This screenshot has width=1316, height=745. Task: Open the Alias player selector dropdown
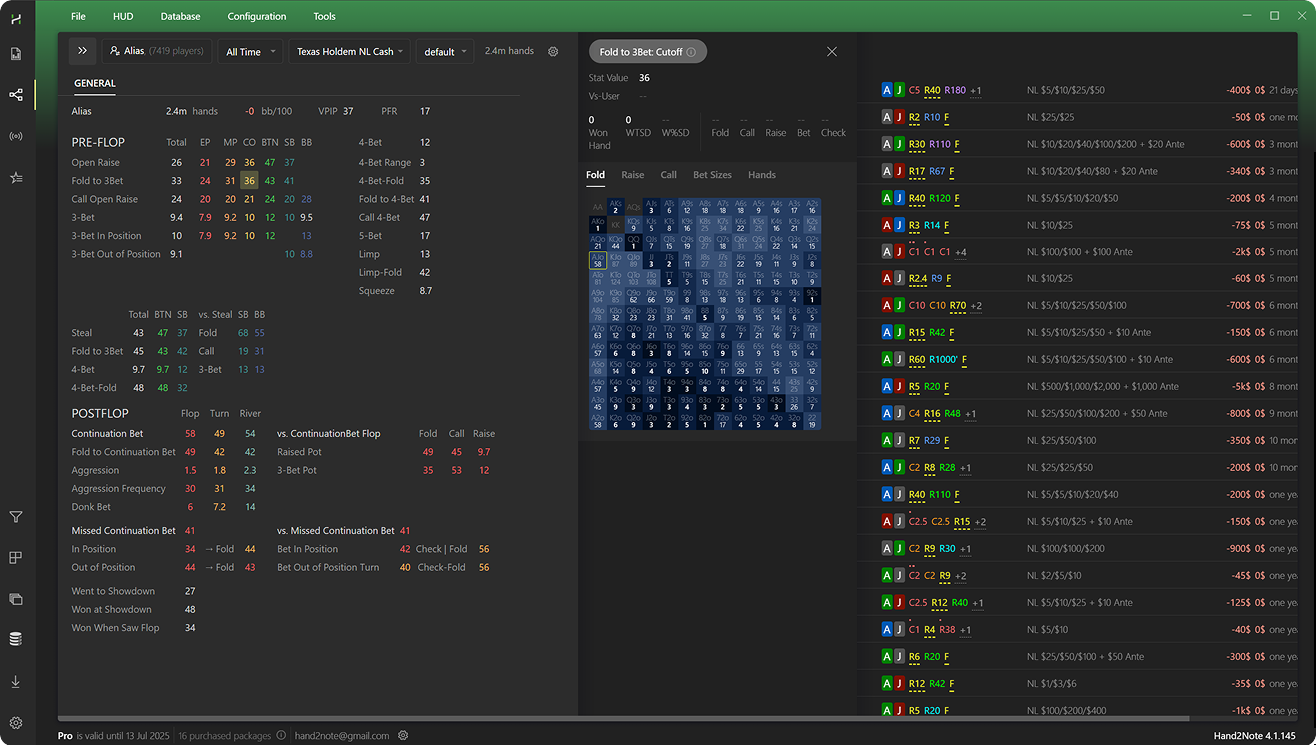coord(157,51)
